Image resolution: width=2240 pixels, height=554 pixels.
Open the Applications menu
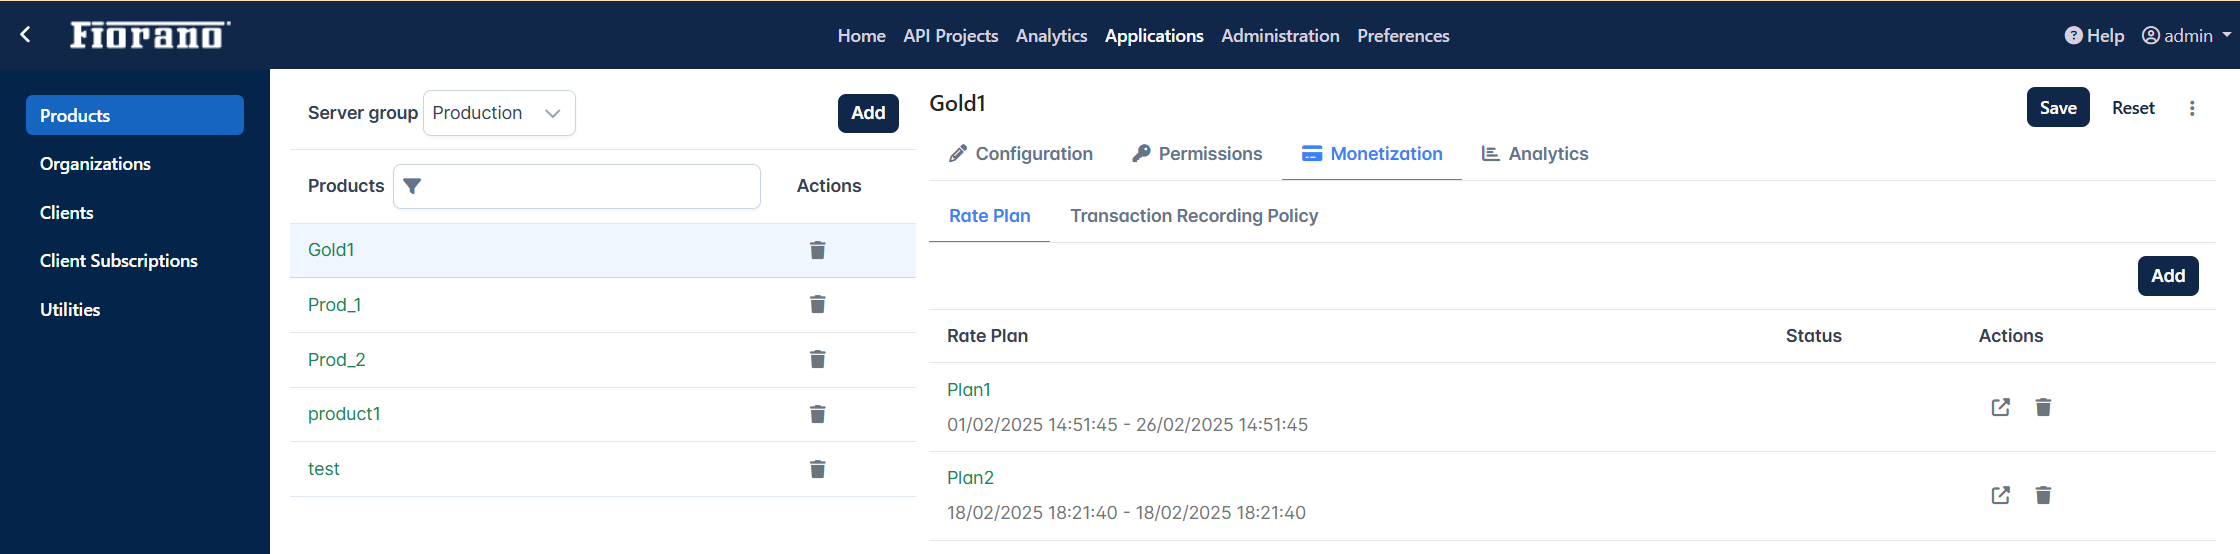pyautogui.click(x=1154, y=35)
